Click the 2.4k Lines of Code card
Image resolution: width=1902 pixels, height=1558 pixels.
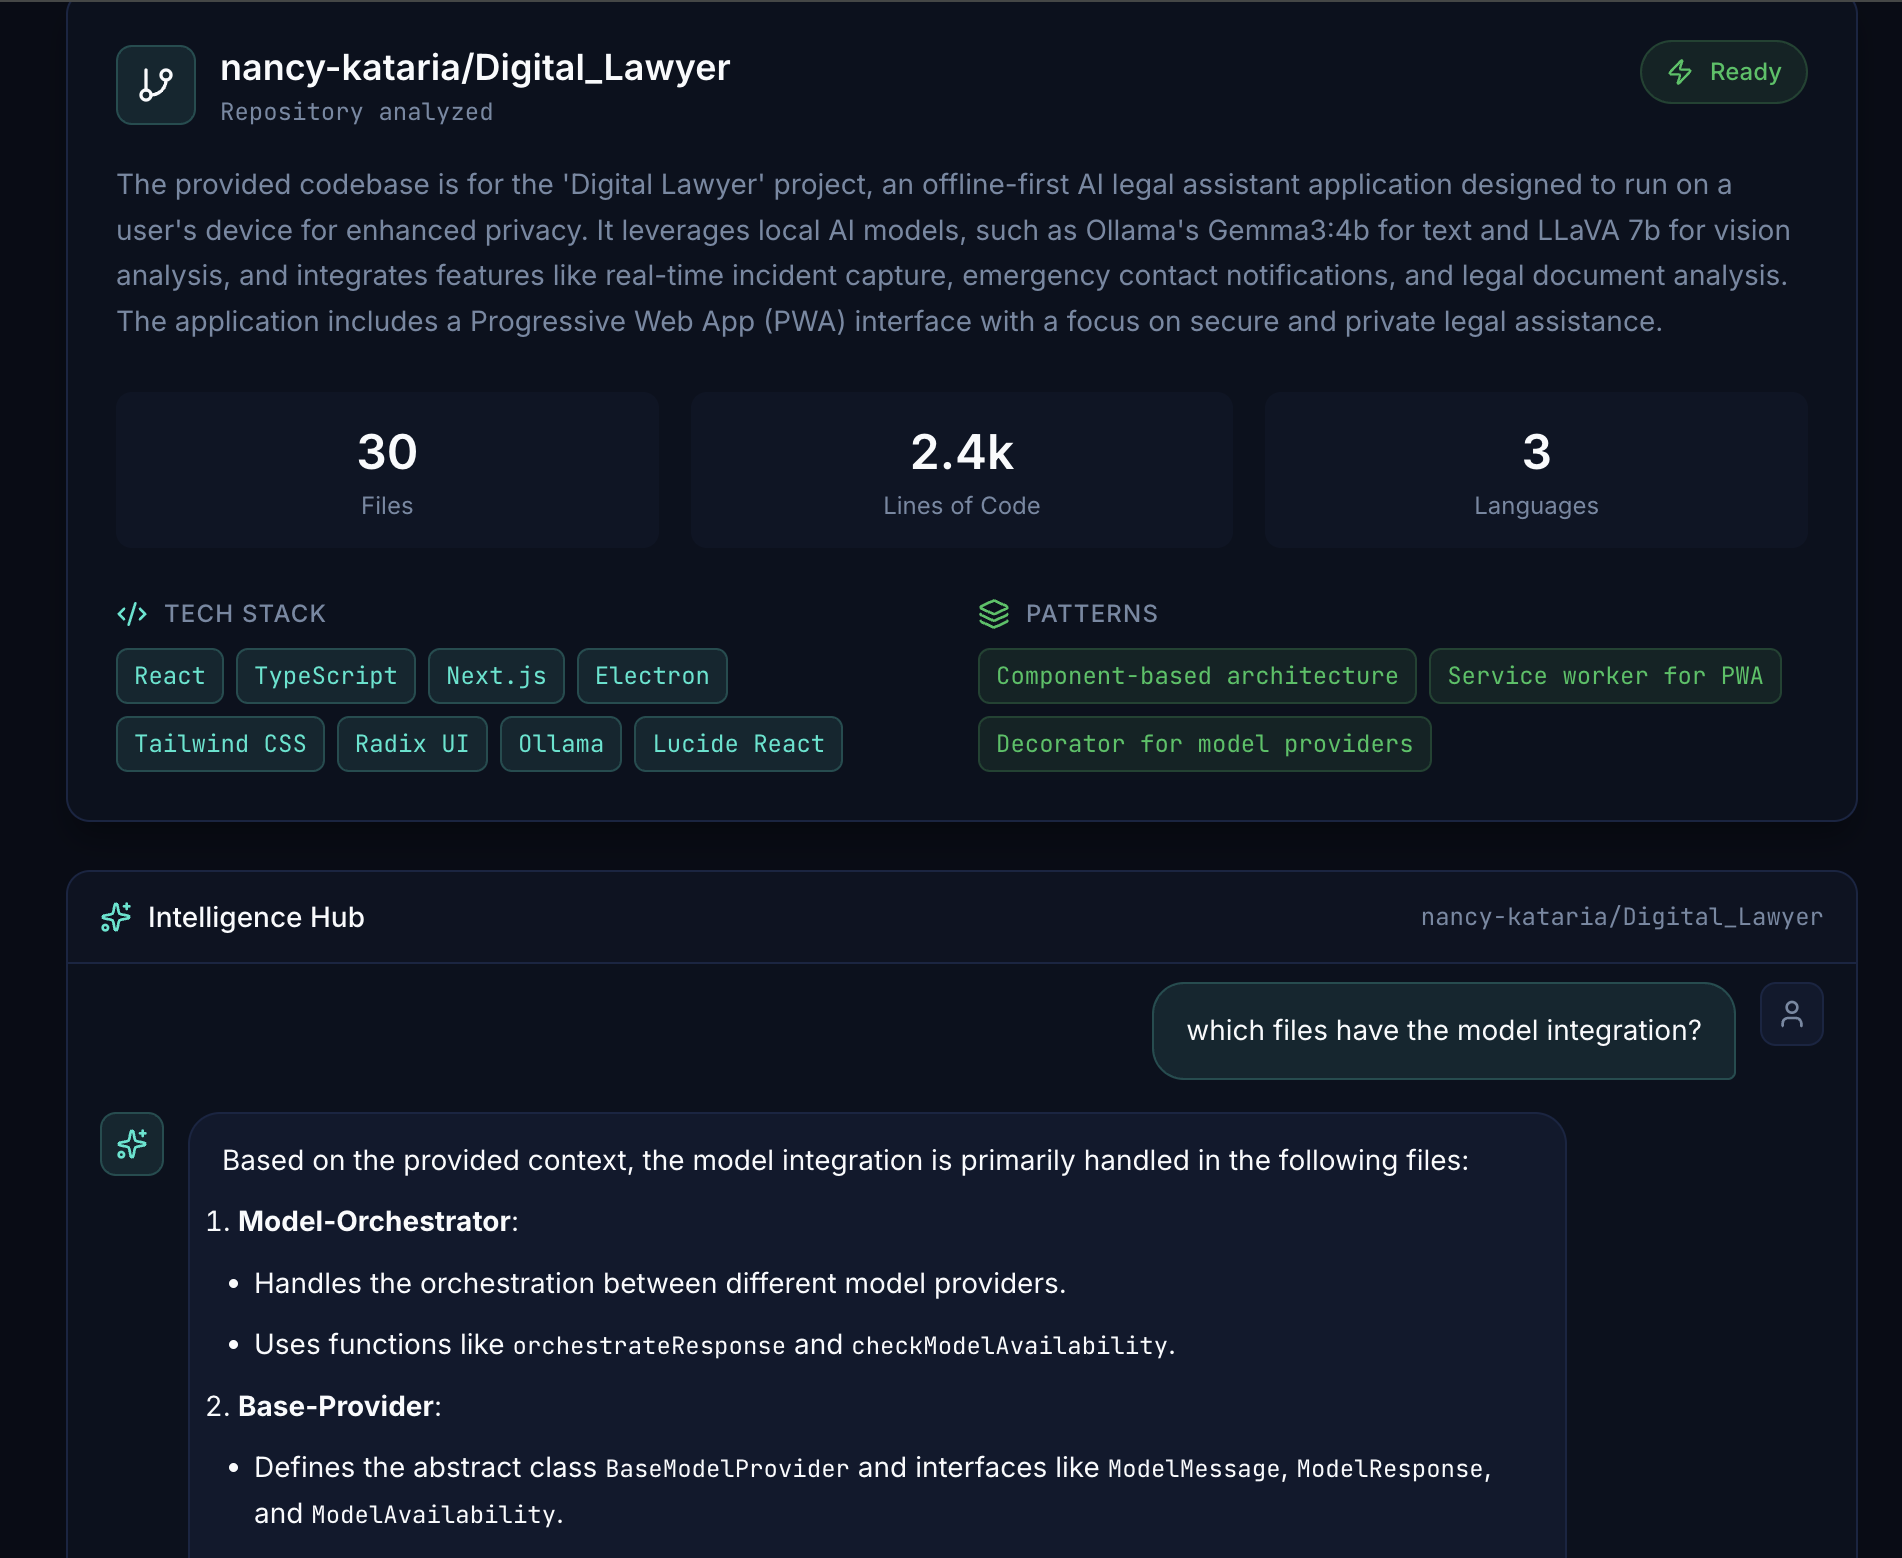961,470
